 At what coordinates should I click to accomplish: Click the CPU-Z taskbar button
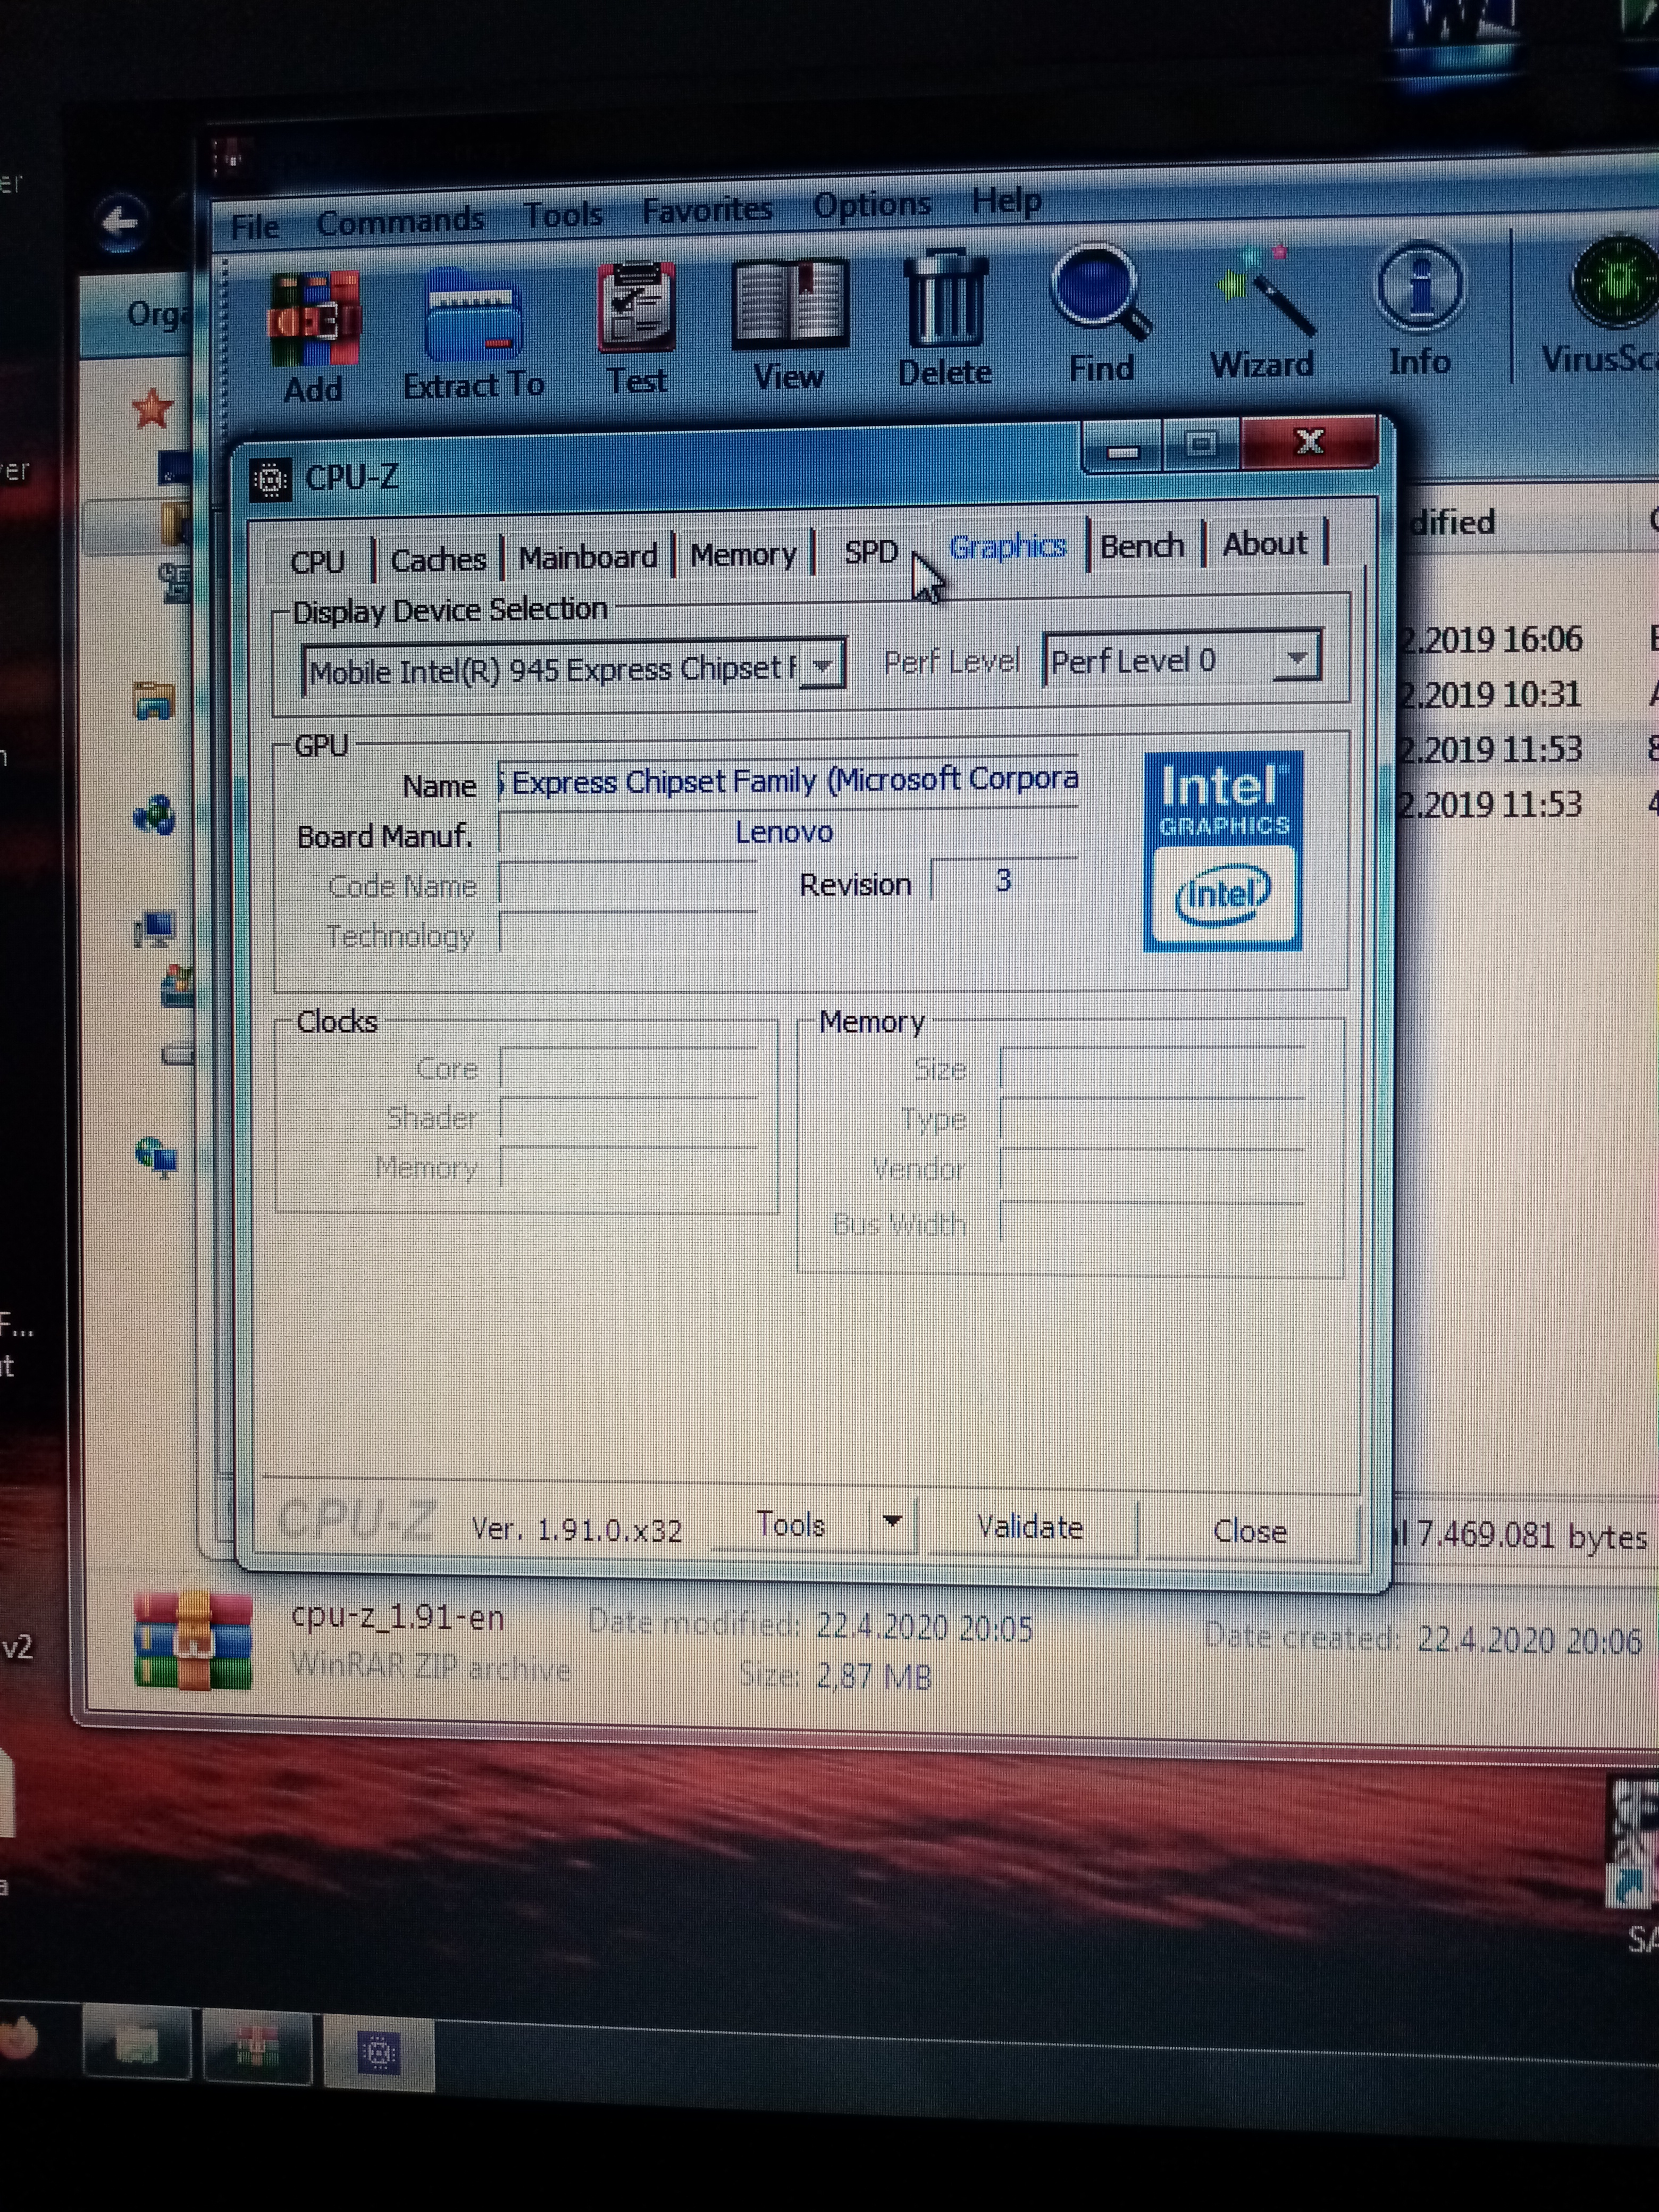point(379,2053)
